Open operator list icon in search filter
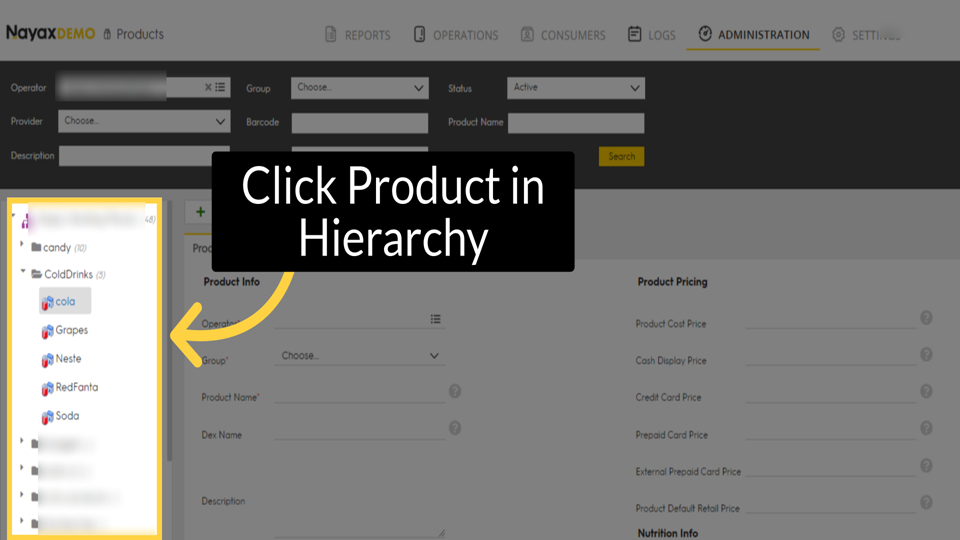Viewport: 960px width, 540px height. point(220,87)
